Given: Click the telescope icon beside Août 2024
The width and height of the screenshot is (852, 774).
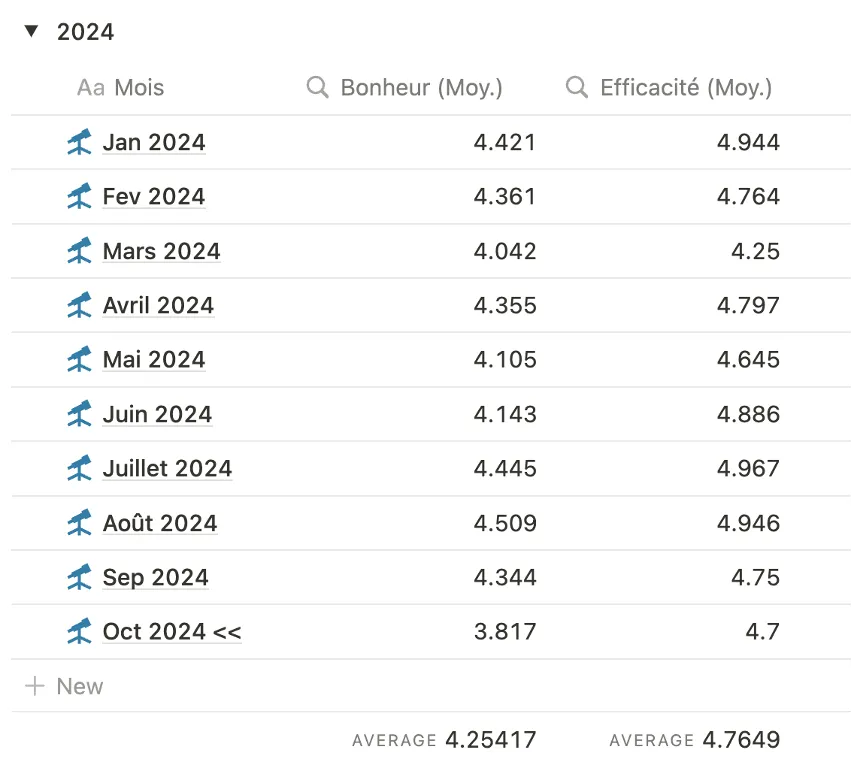Looking at the screenshot, I should (79, 522).
